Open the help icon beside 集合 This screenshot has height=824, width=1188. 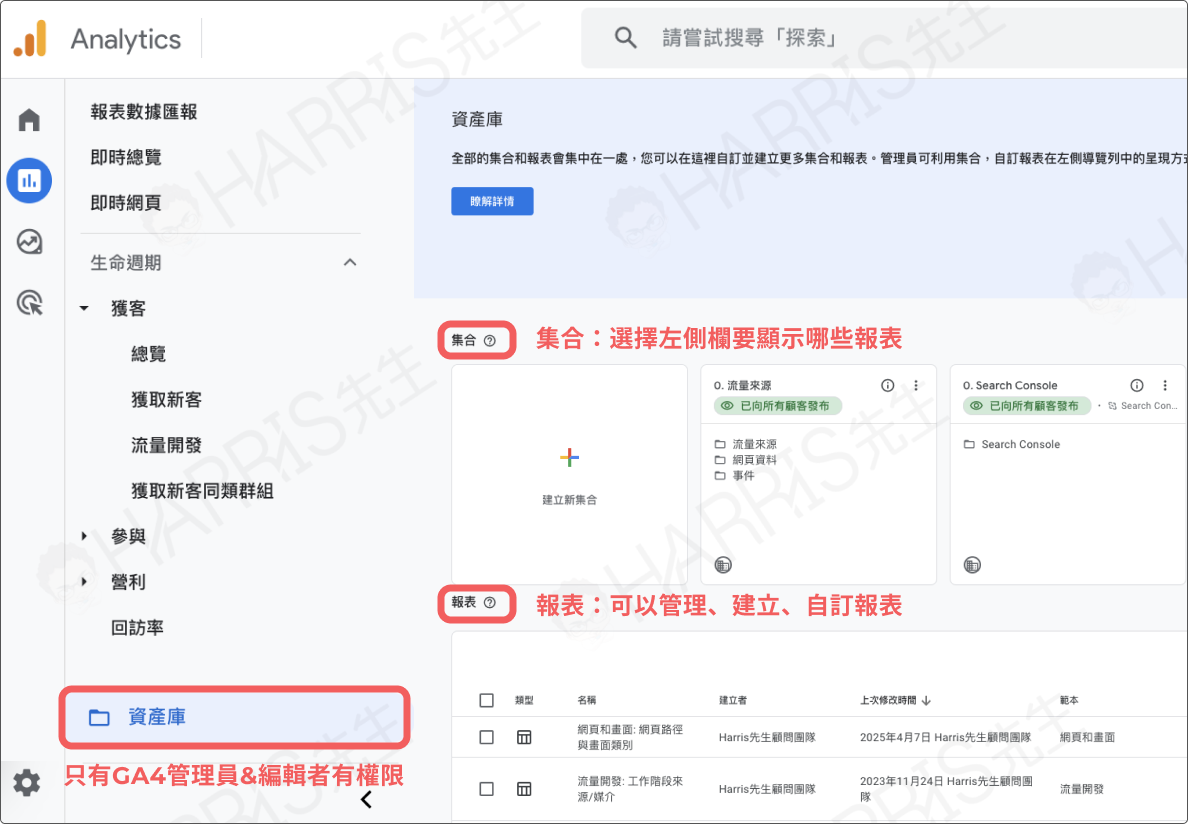(x=489, y=340)
